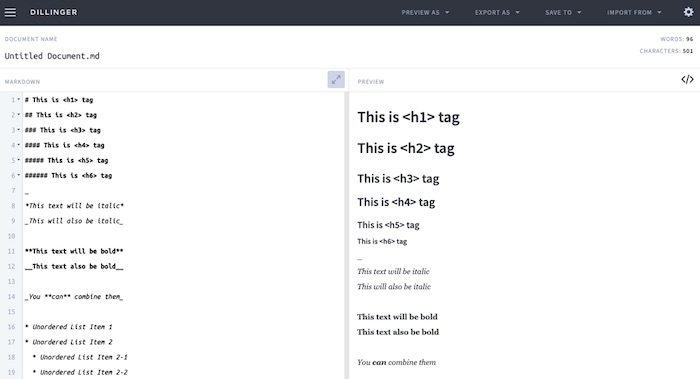Collapse the fold arrow on line 1
Viewport: 700px width, 379px height.
19,100
